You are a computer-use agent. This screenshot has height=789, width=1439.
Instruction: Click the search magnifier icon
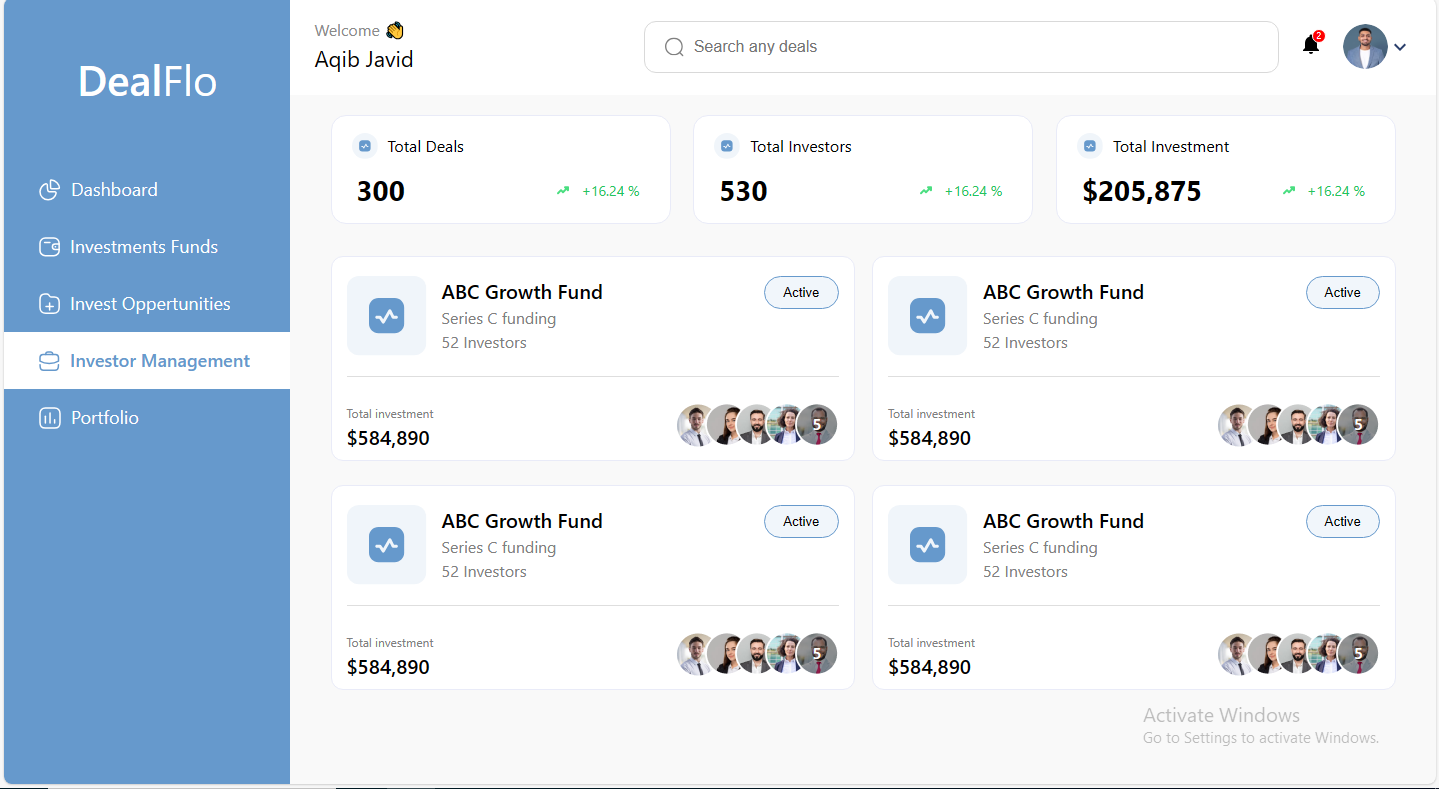pos(674,47)
